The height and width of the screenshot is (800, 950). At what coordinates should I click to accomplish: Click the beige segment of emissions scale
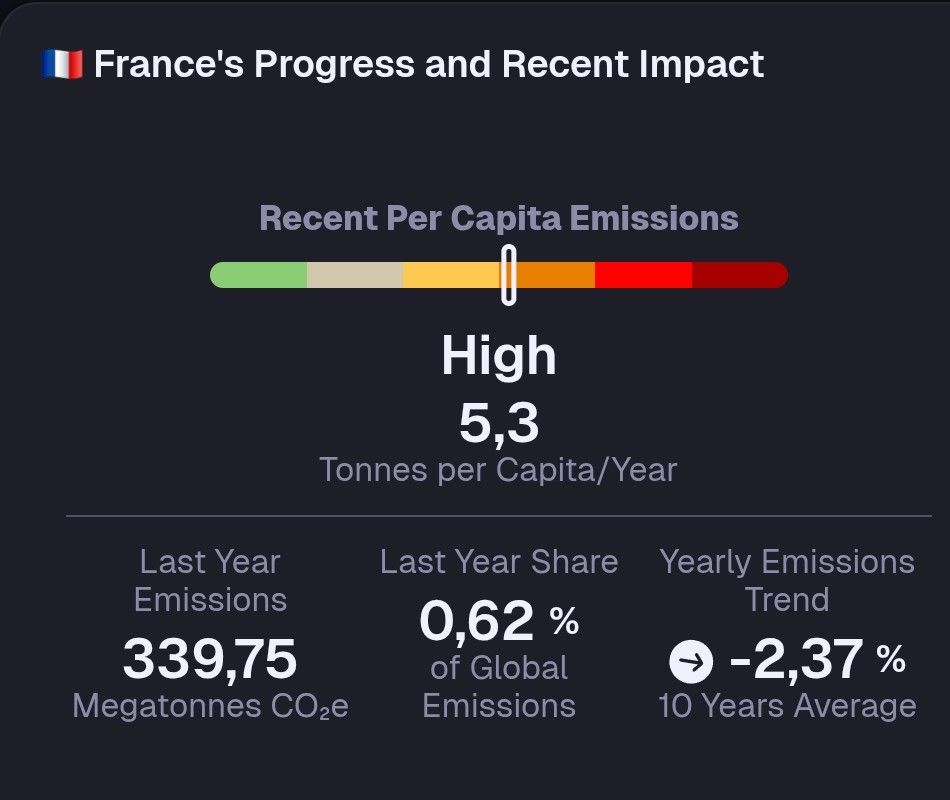point(355,275)
